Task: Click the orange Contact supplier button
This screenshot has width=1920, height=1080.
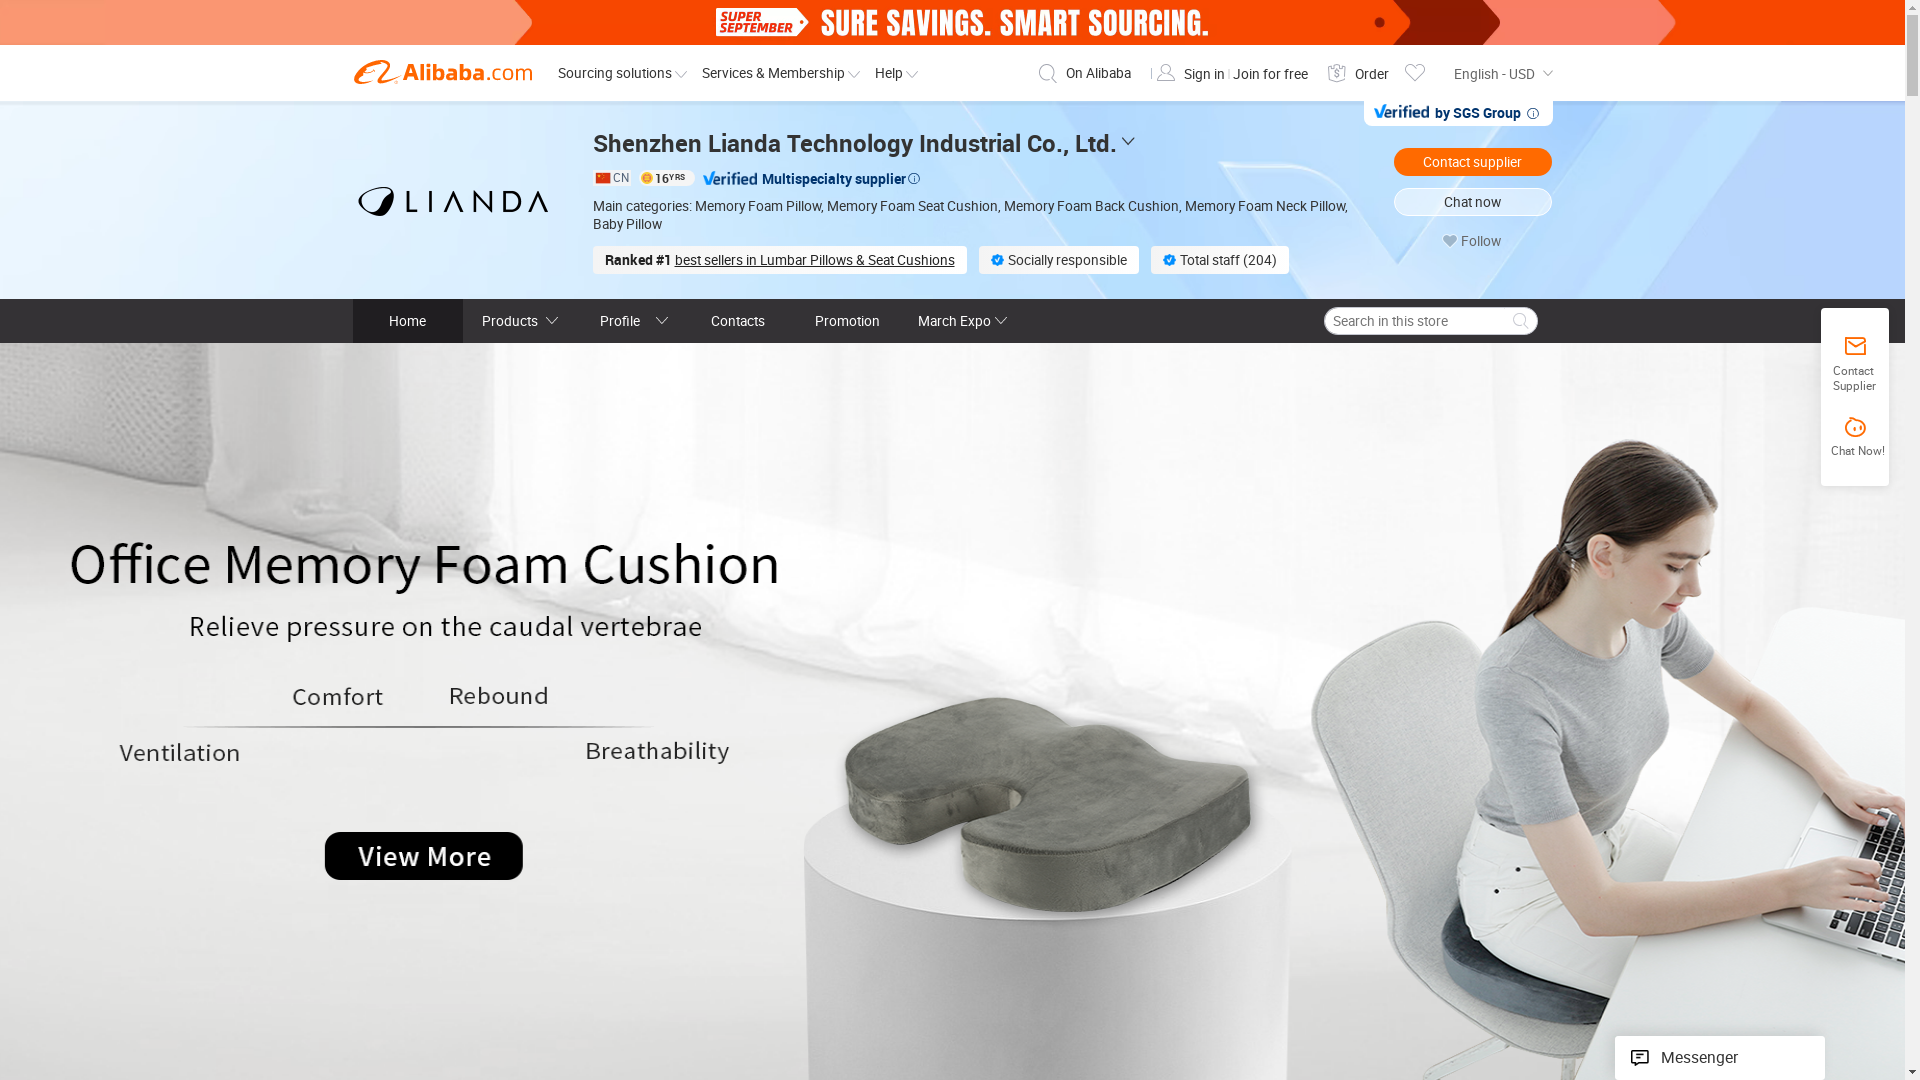Action: 1472,162
